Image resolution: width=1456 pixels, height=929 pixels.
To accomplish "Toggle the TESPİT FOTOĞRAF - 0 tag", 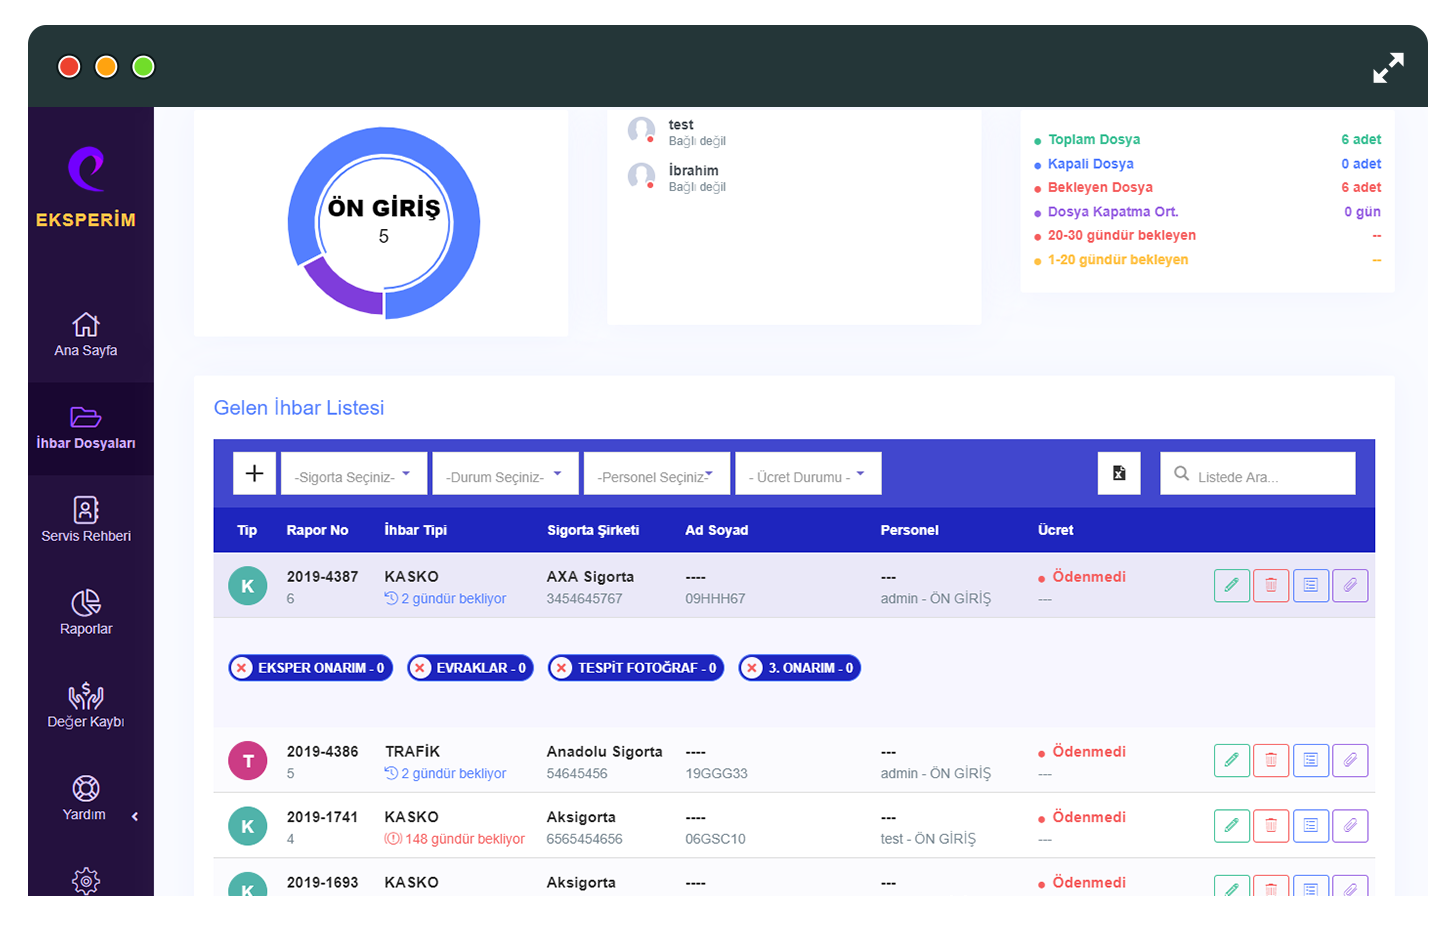I will [636, 668].
